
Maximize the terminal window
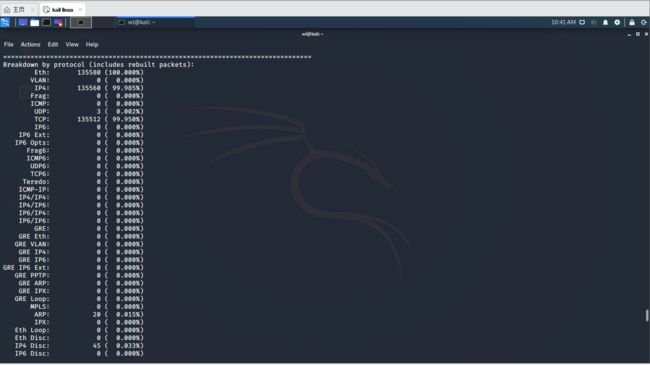(x=638, y=34)
